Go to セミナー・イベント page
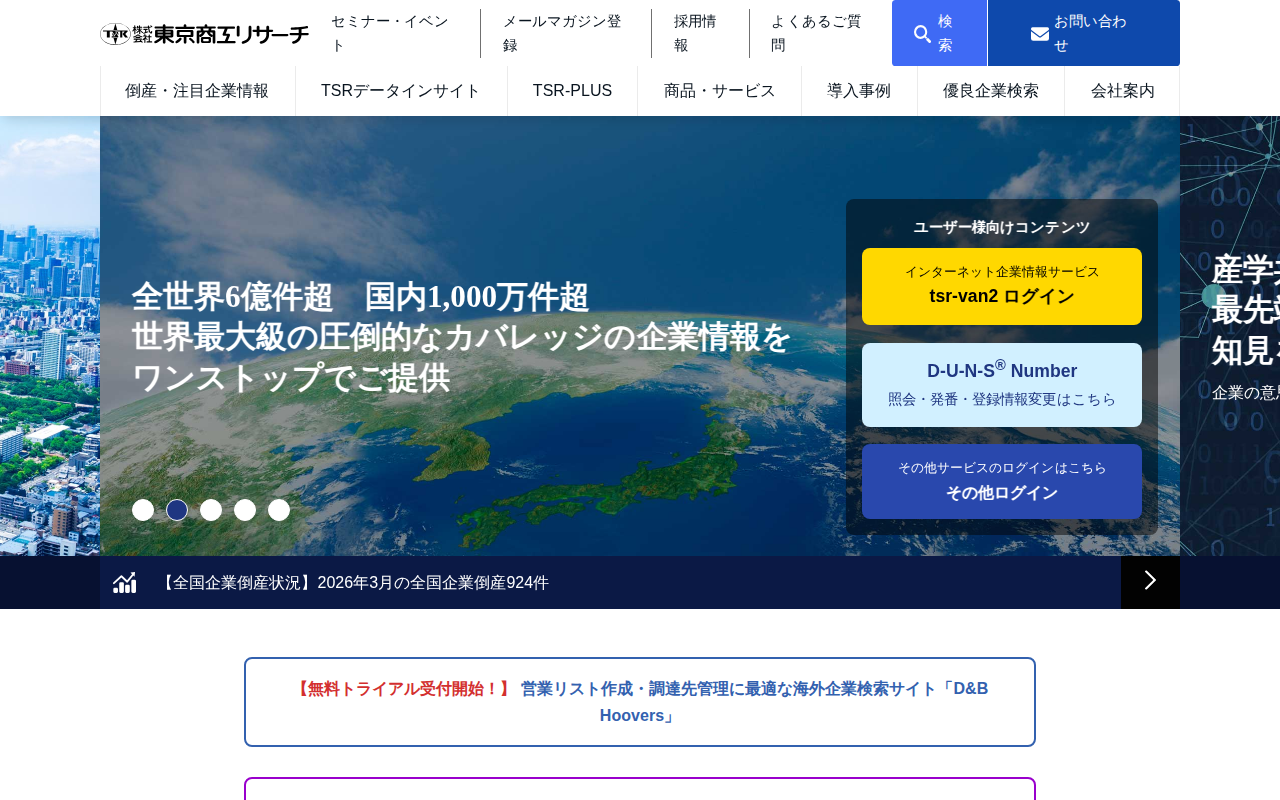Viewport: 1280px width, 800px height. [x=394, y=33]
